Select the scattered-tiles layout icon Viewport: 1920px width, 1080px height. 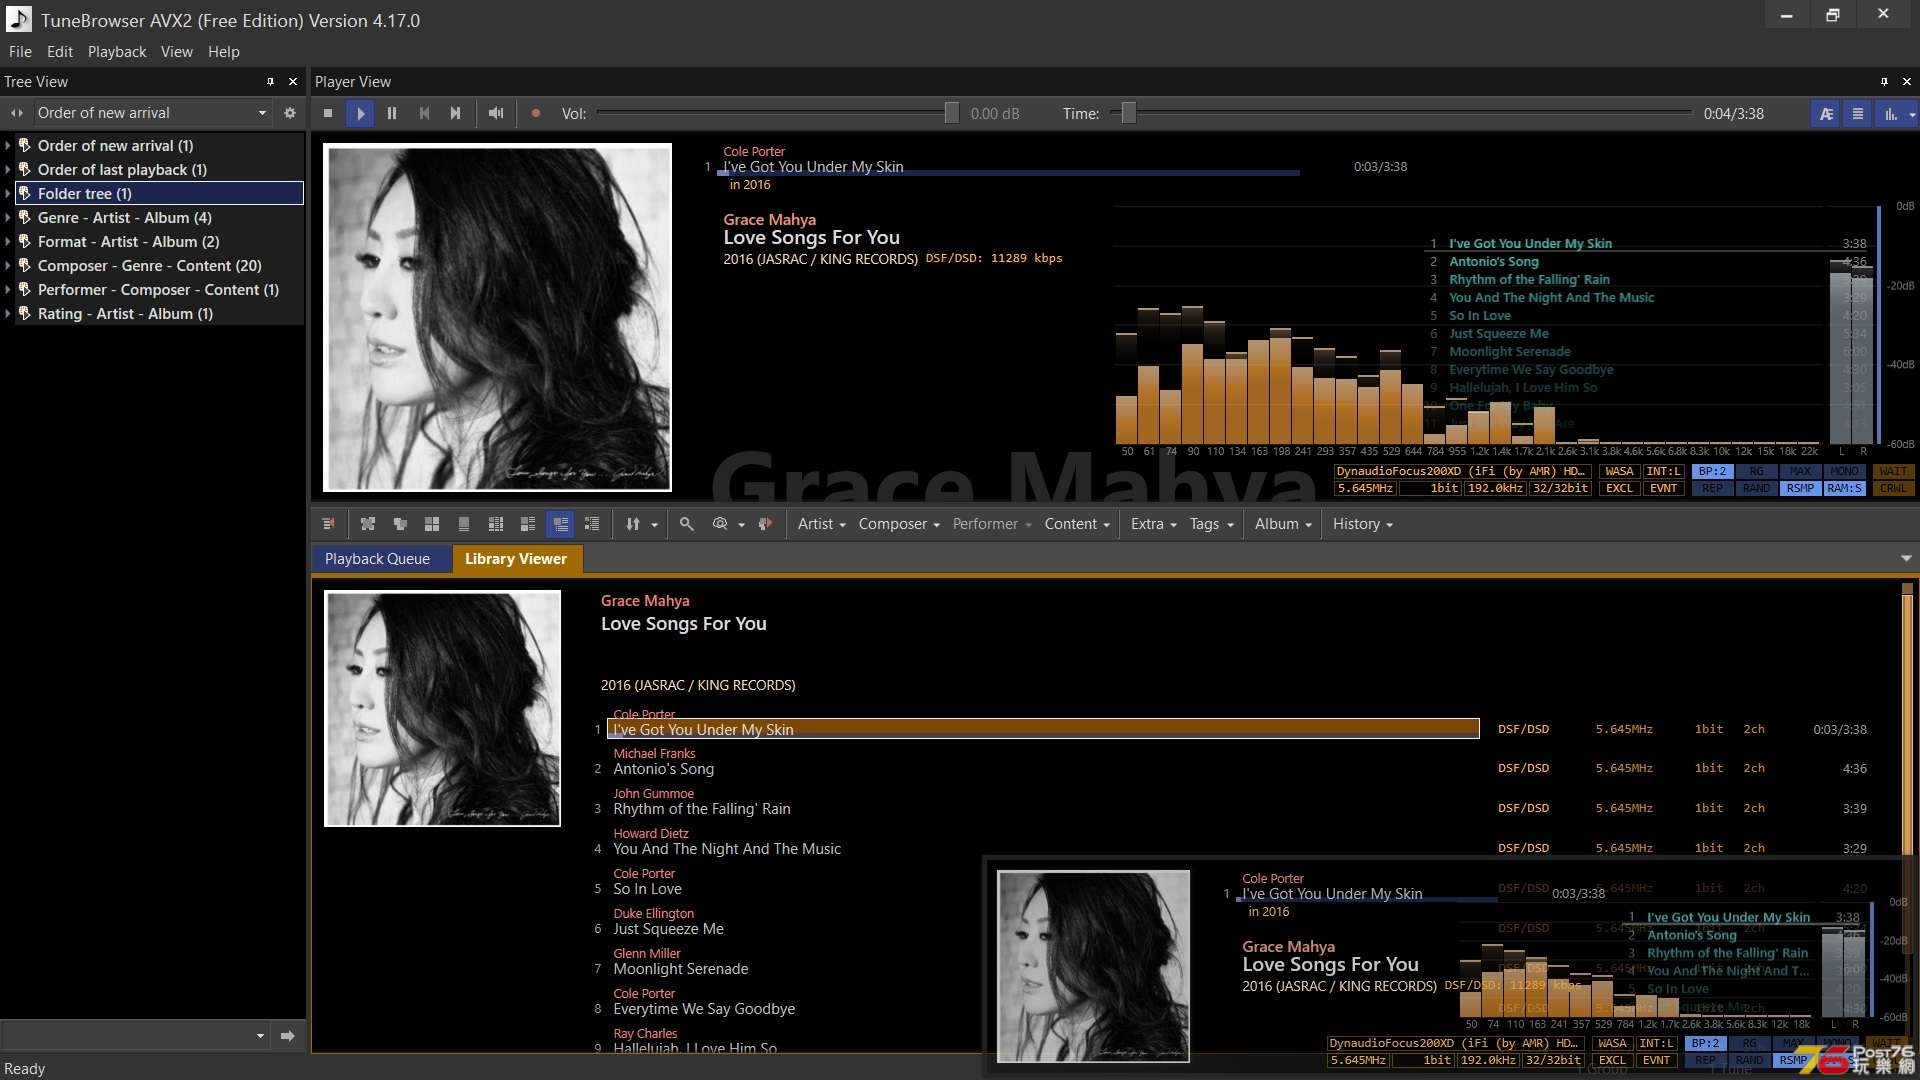[368, 524]
